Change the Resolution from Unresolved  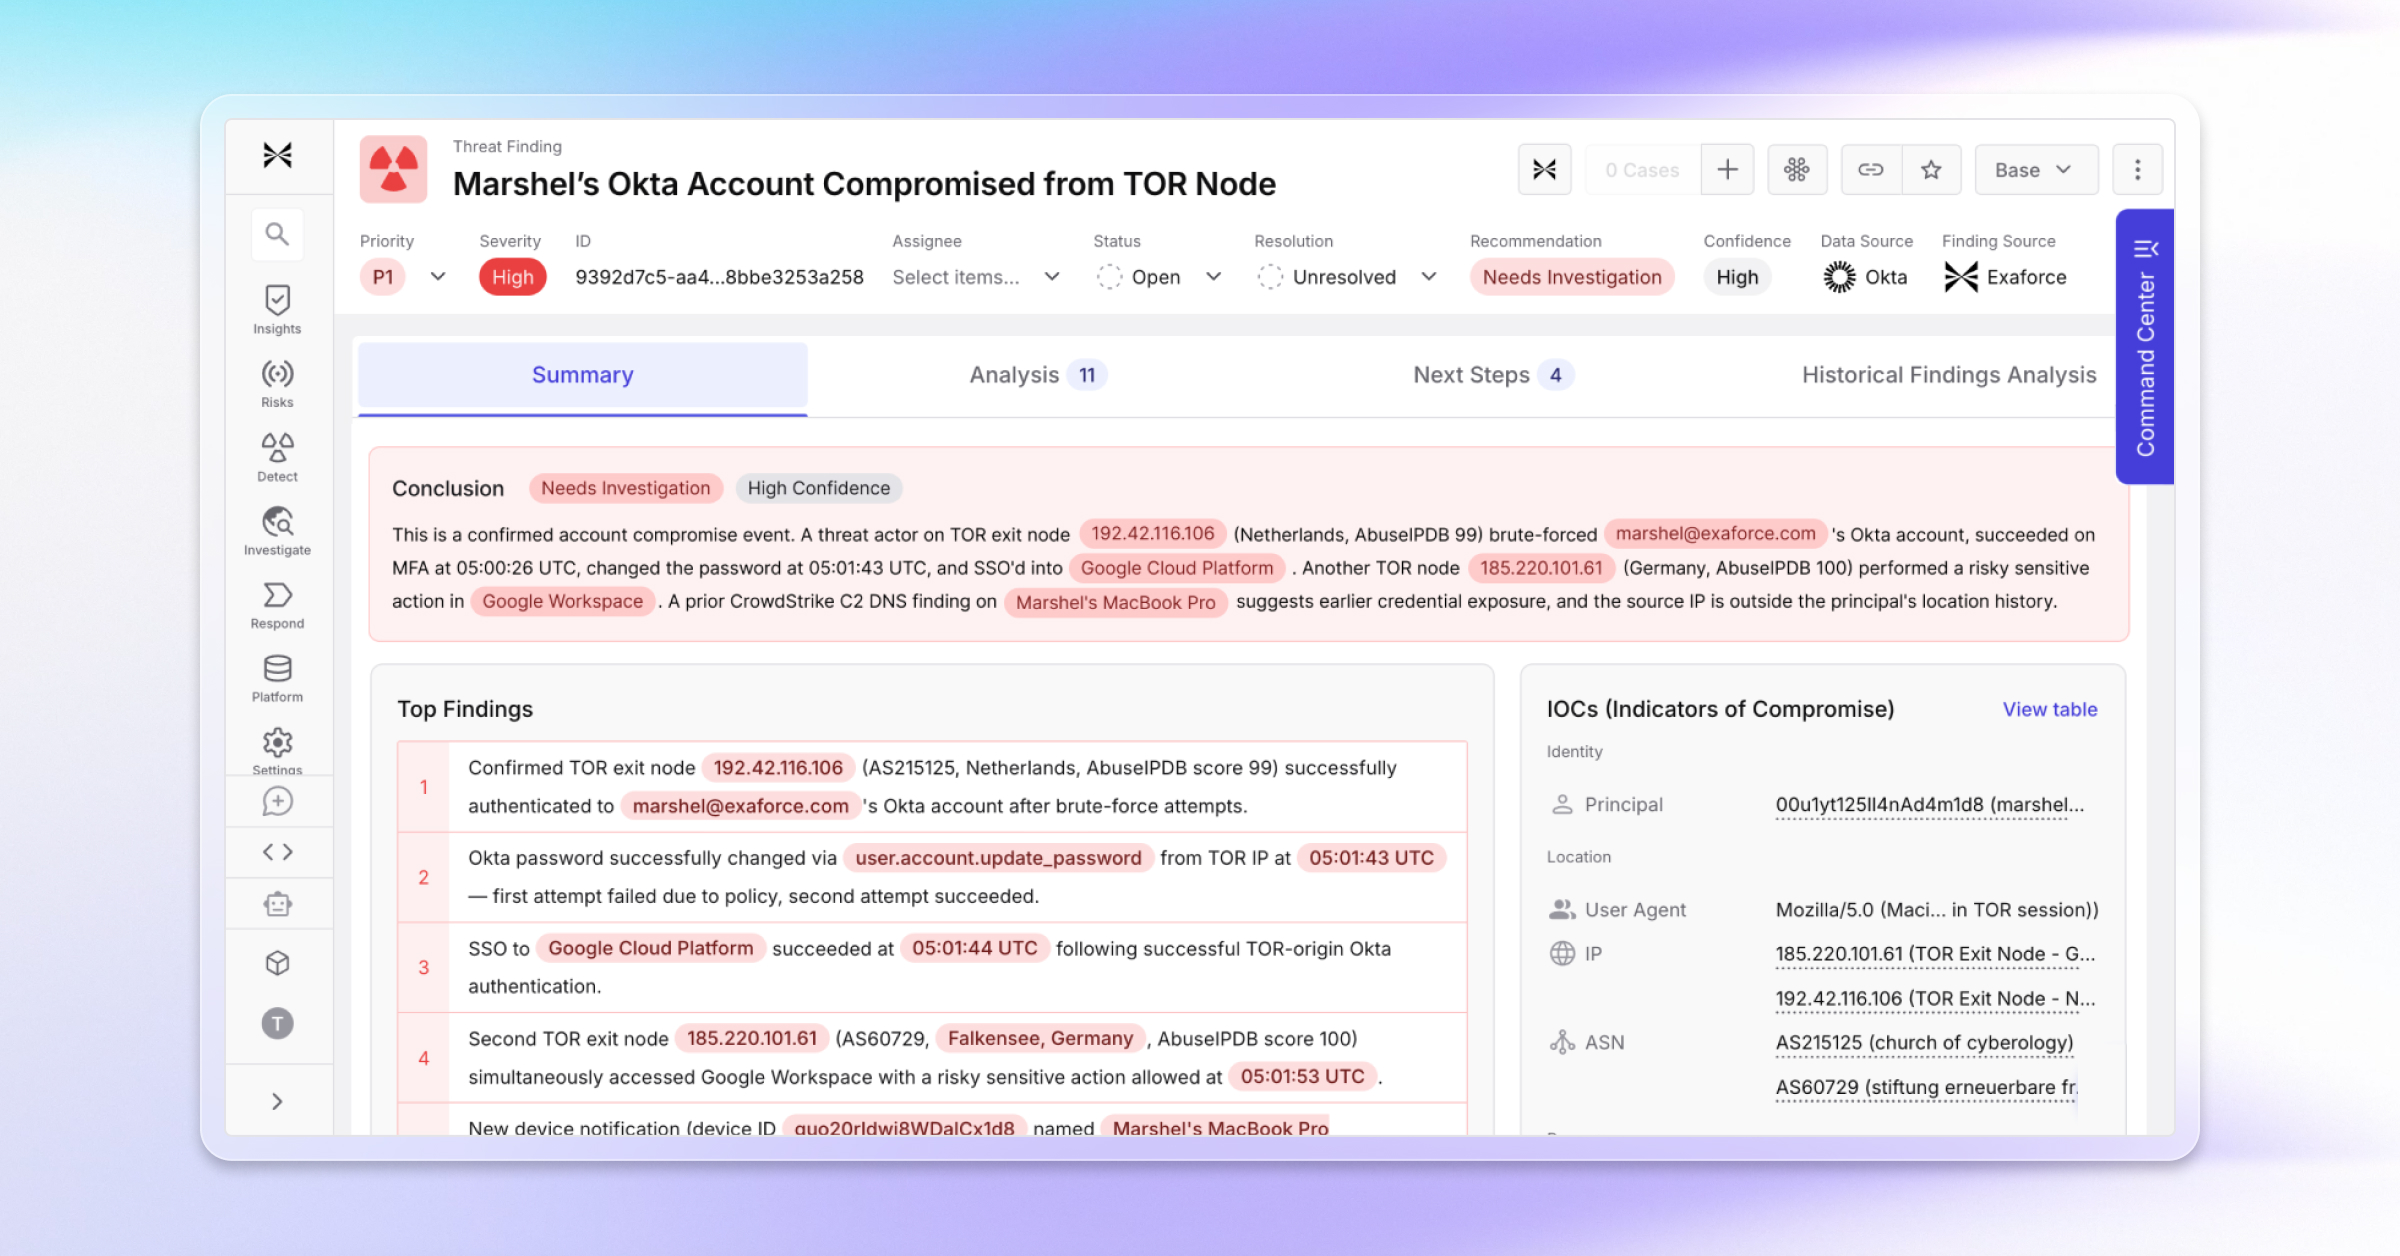click(1347, 277)
